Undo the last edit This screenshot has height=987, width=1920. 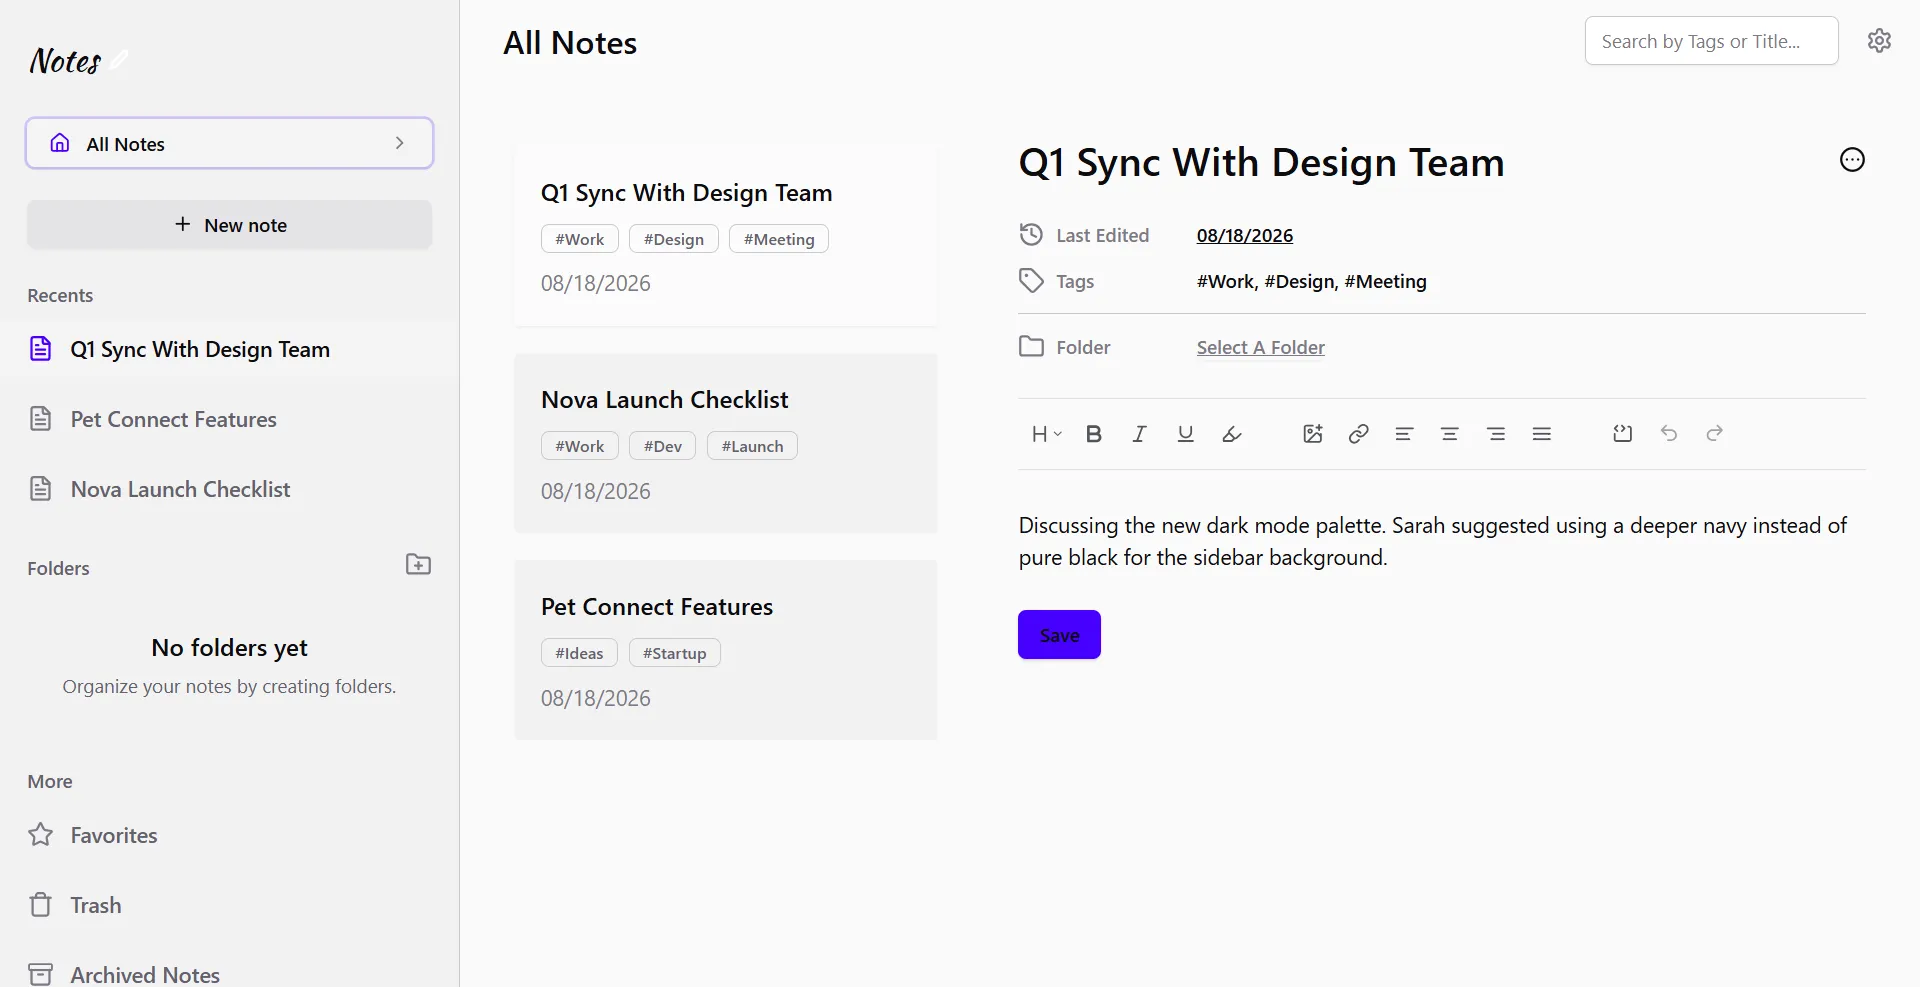1669,433
